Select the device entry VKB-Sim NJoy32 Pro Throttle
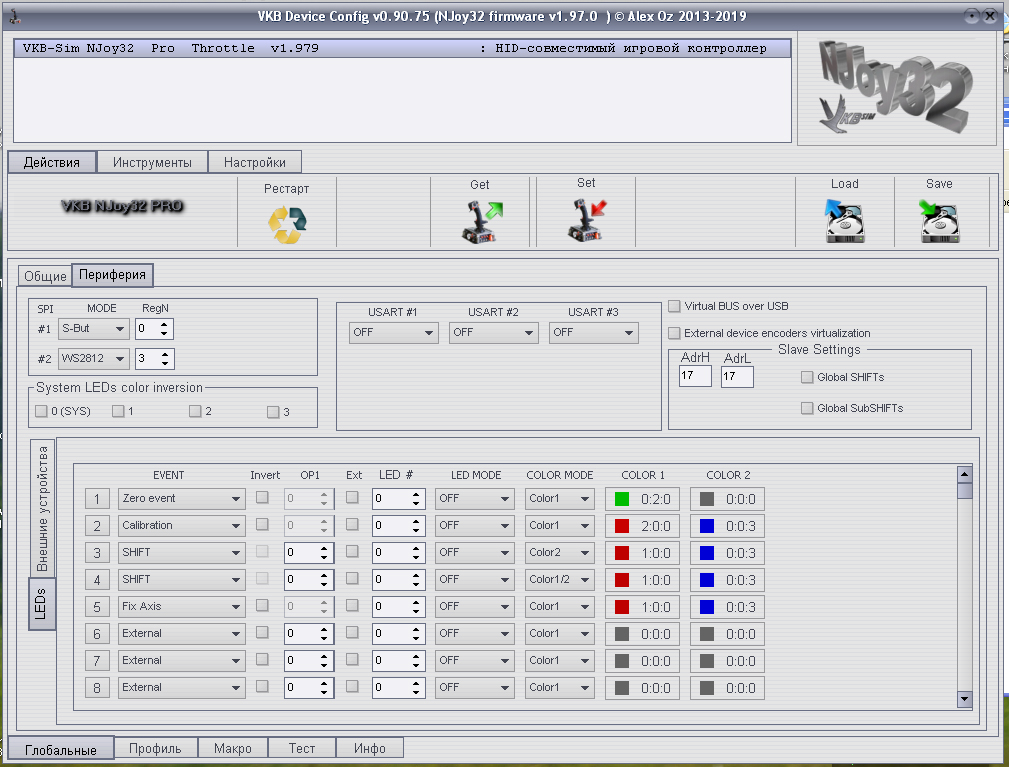The image size is (1009, 767). click(x=403, y=48)
